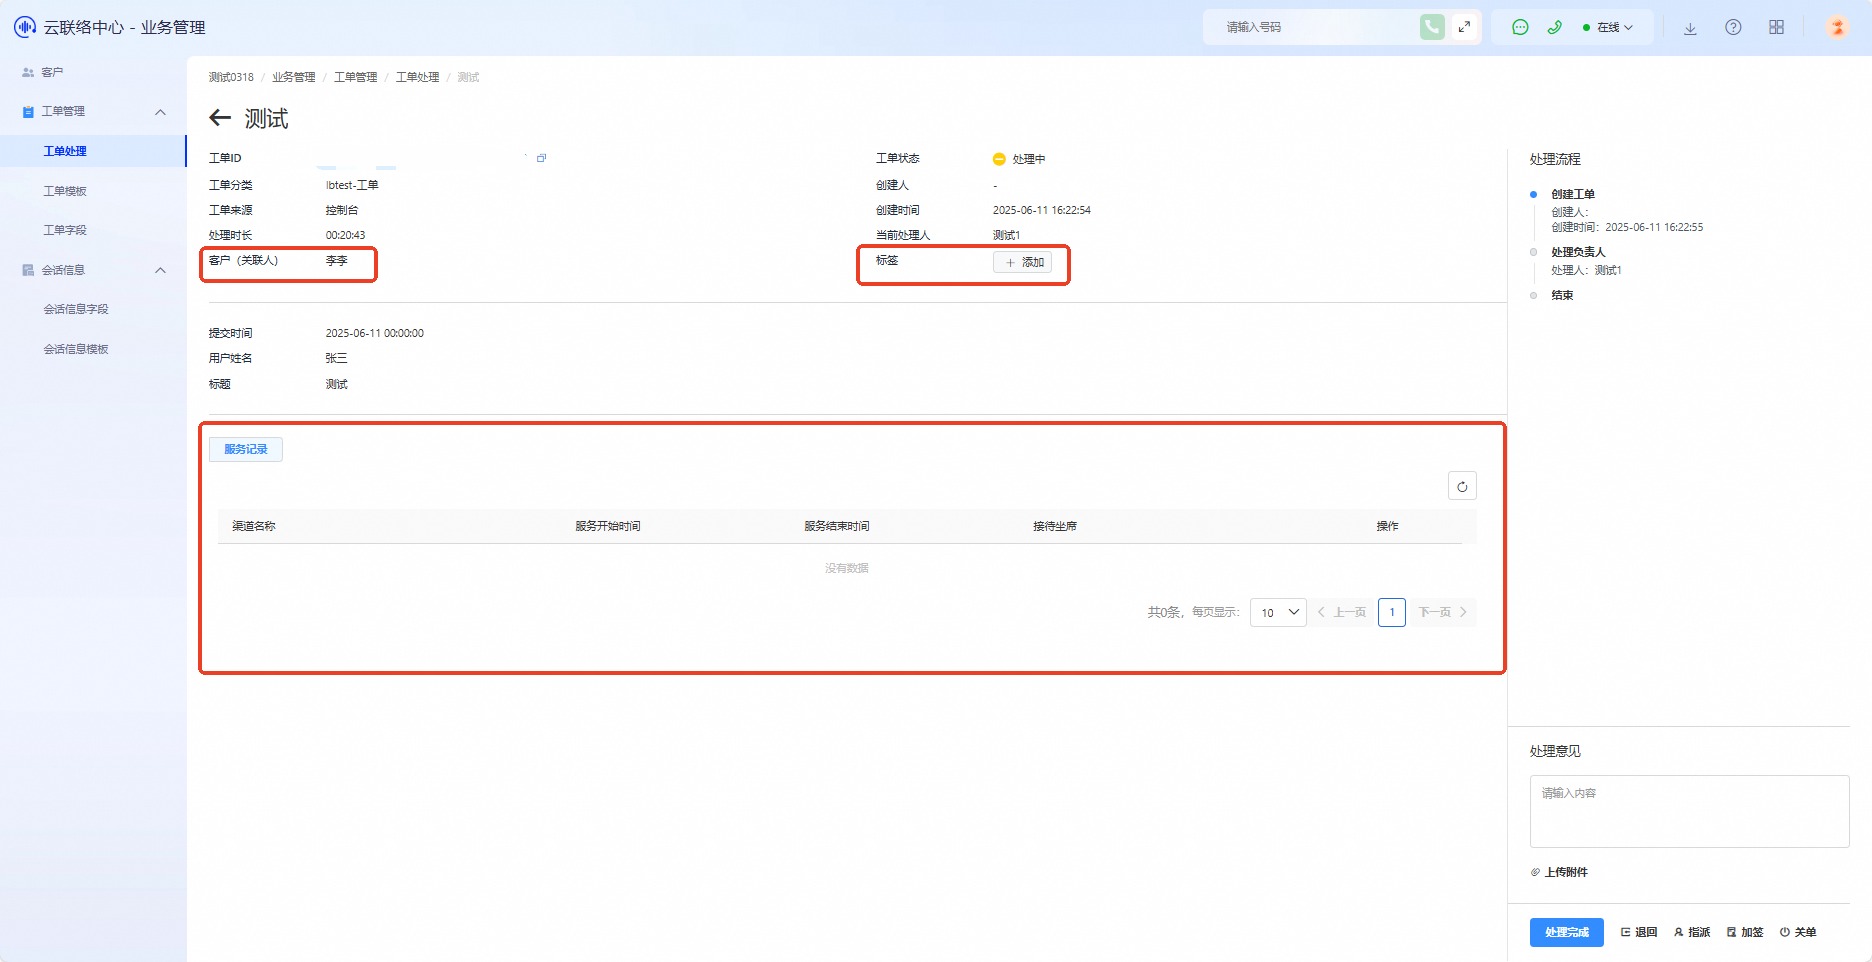
Task: Click the 处理完成 button
Action: (x=1567, y=932)
